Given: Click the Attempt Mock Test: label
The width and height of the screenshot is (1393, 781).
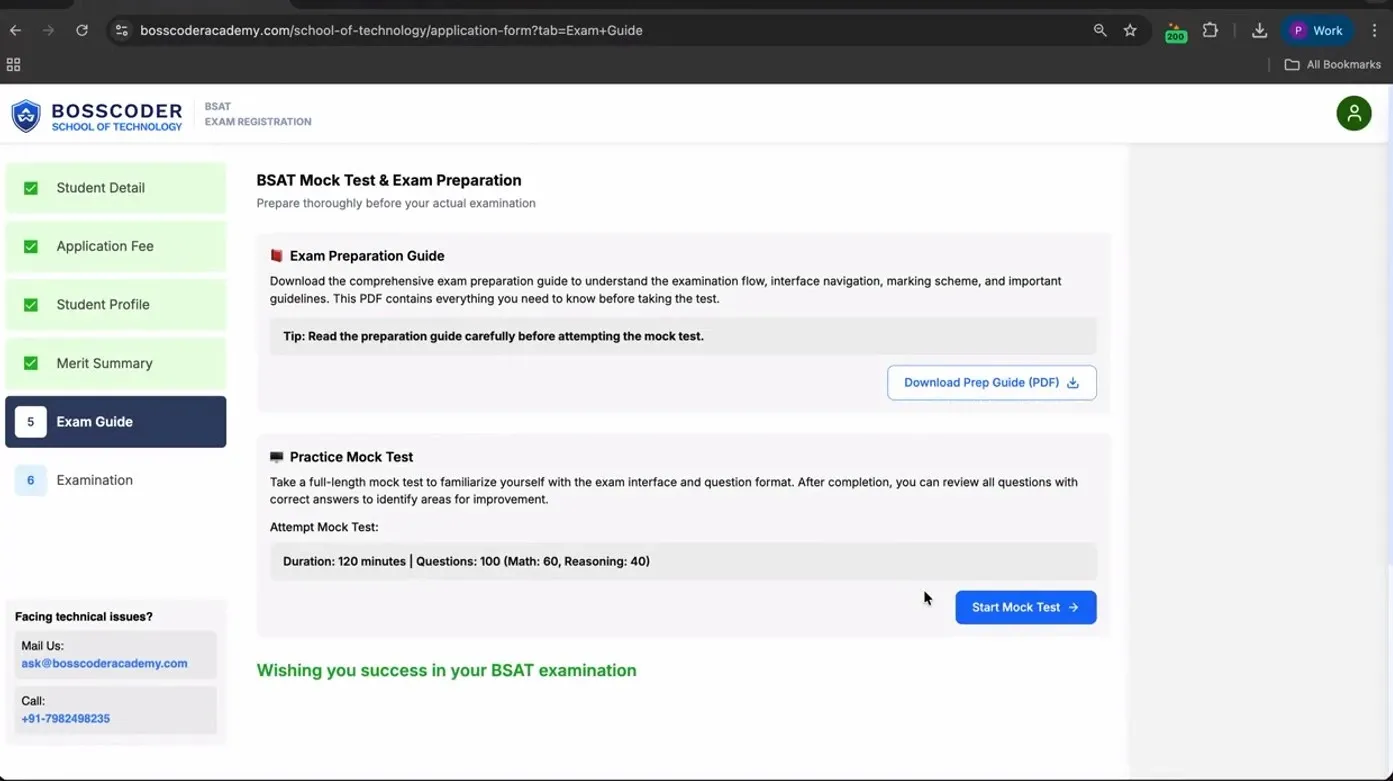Looking at the screenshot, I should [324, 527].
